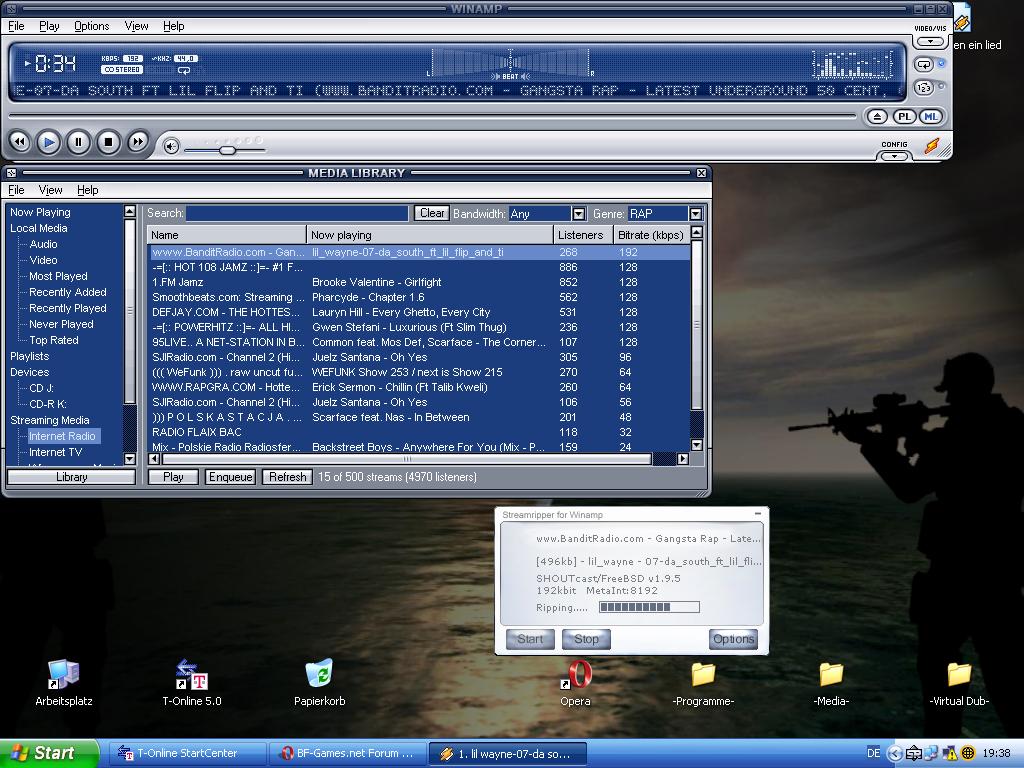Open the Winamp View menu
The height and width of the screenshot is (768, 1024).
pos(136,26)
